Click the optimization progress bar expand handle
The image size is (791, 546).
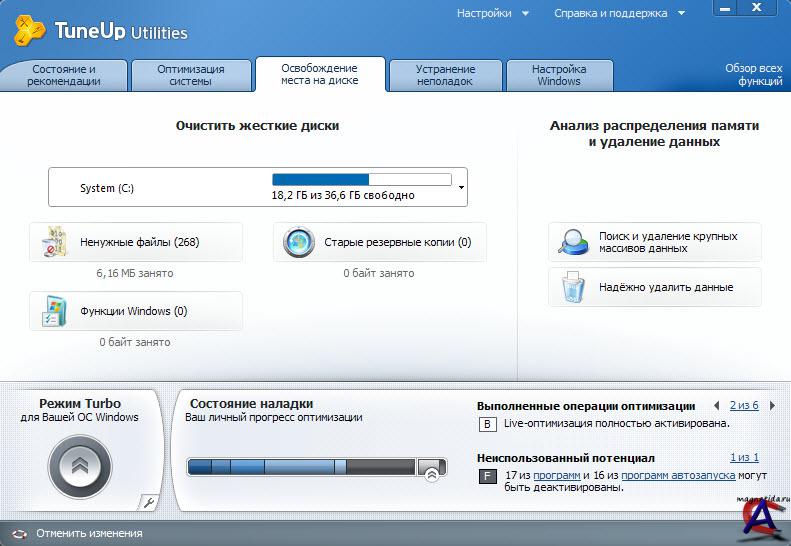(x=431, y=473)
